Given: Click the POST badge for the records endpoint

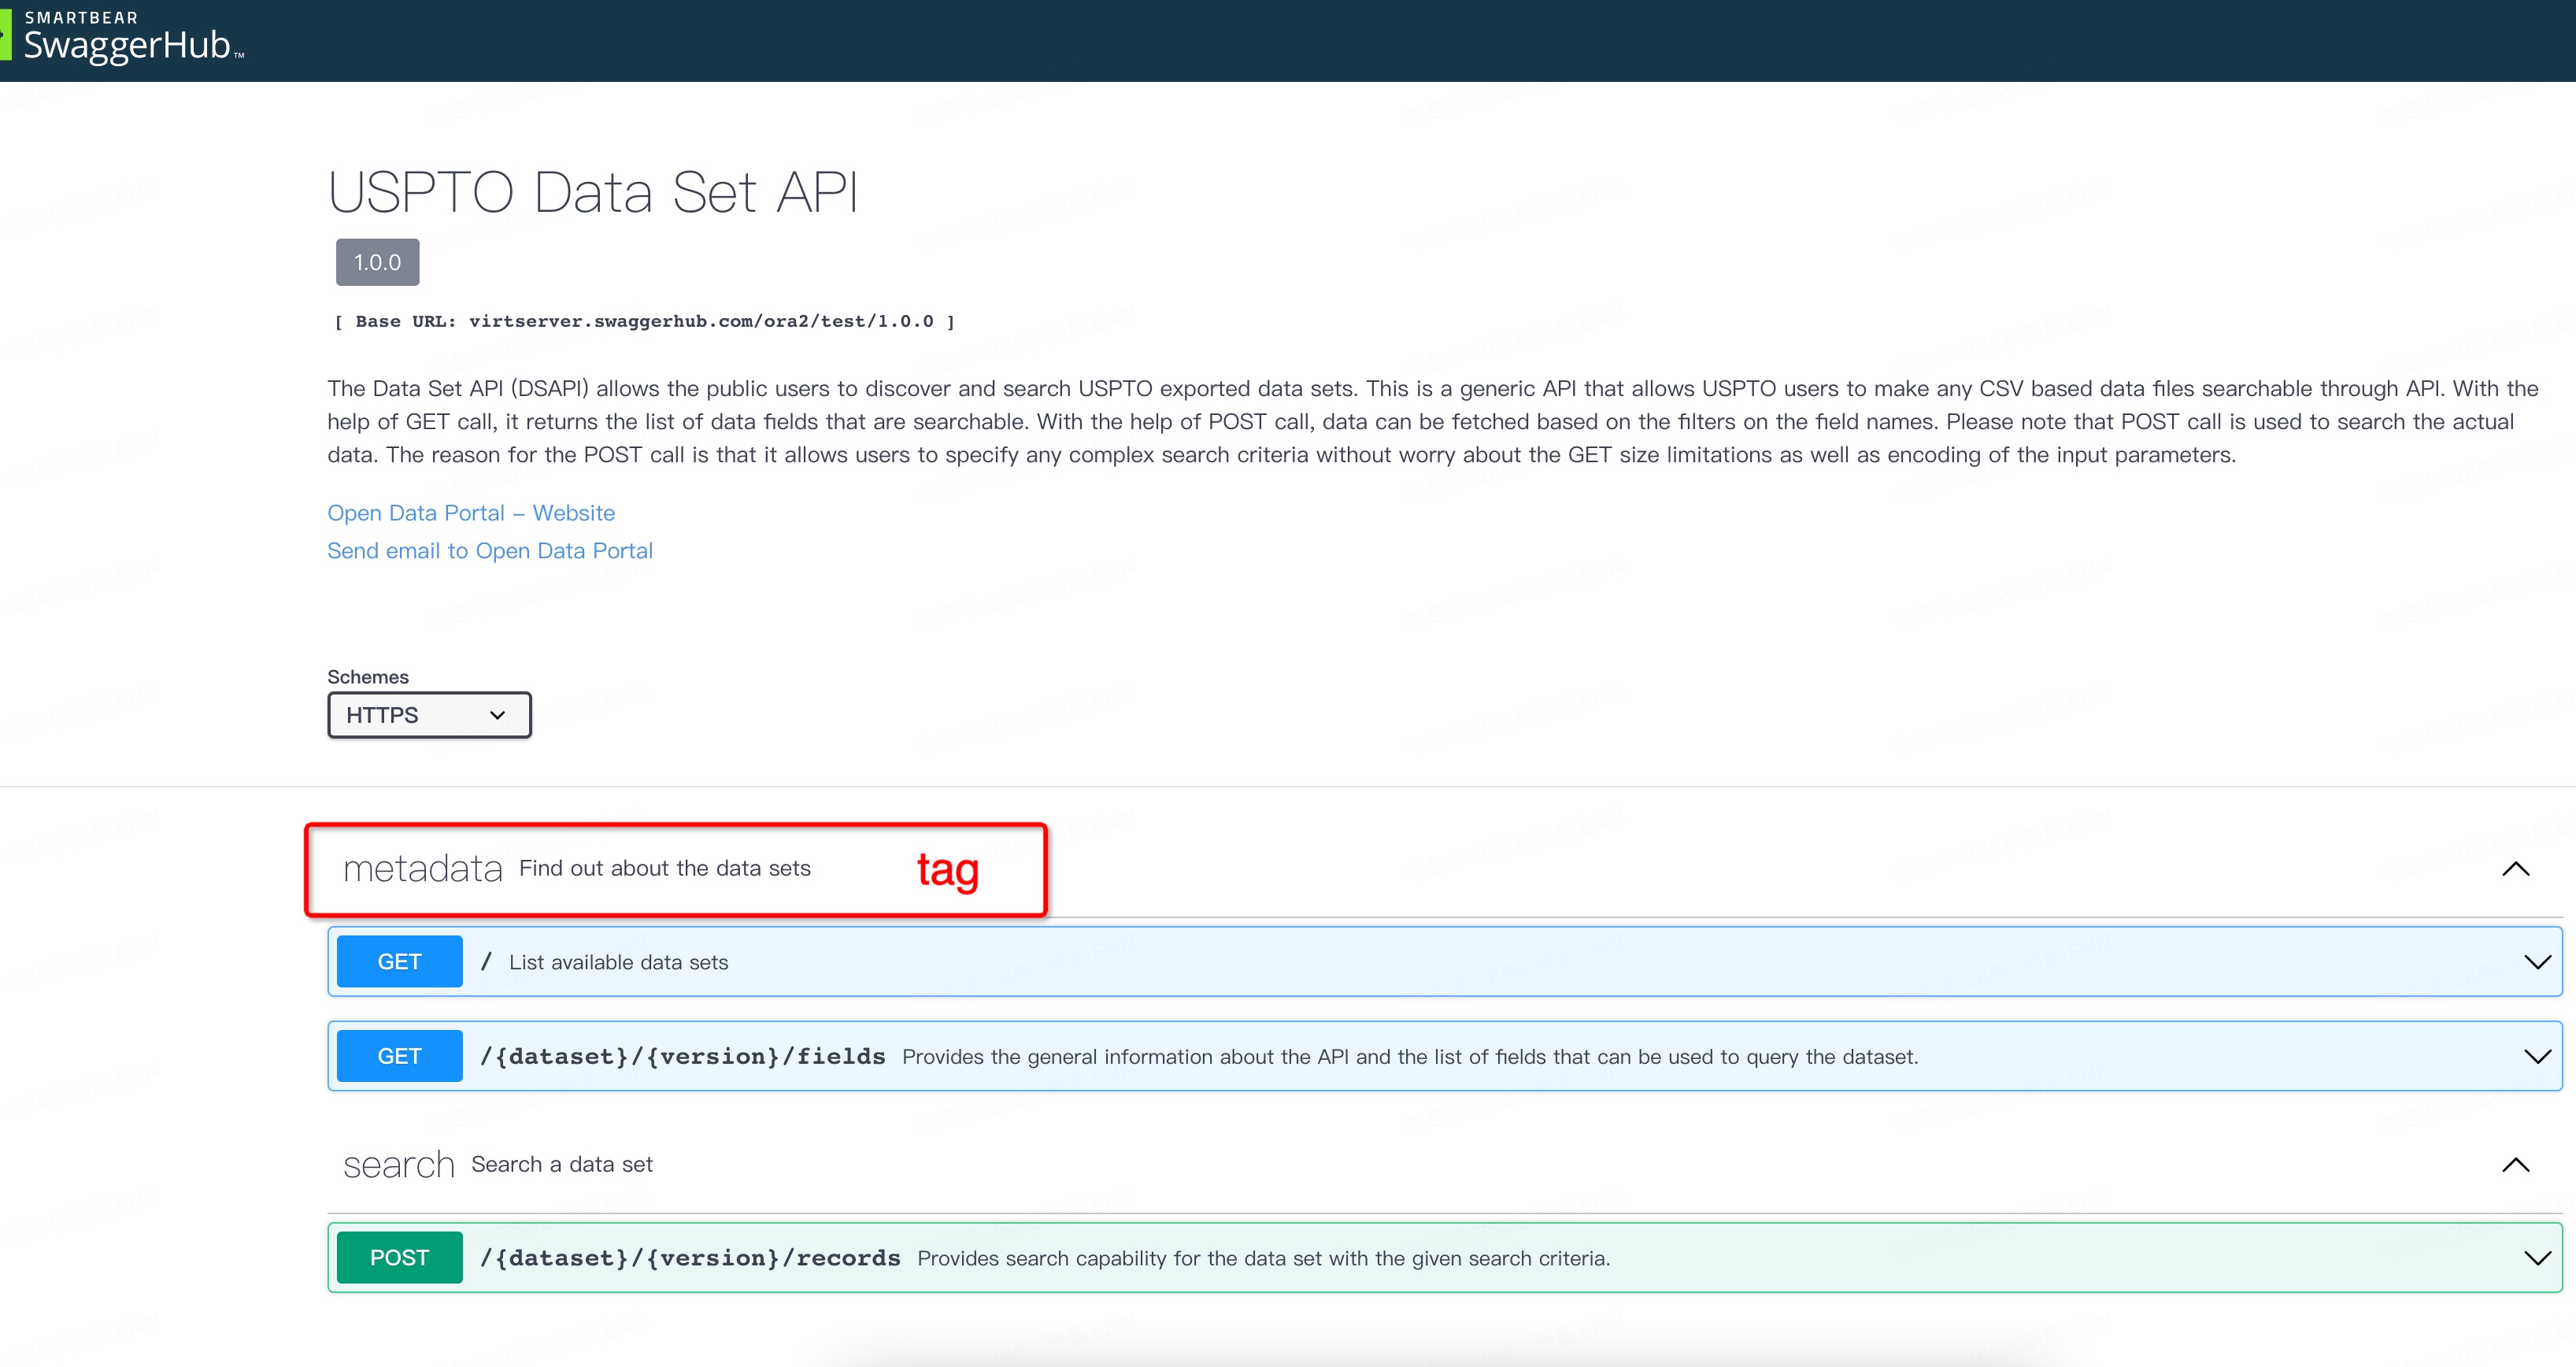Looking at the screenshot, I should (x=399, y=1257).
